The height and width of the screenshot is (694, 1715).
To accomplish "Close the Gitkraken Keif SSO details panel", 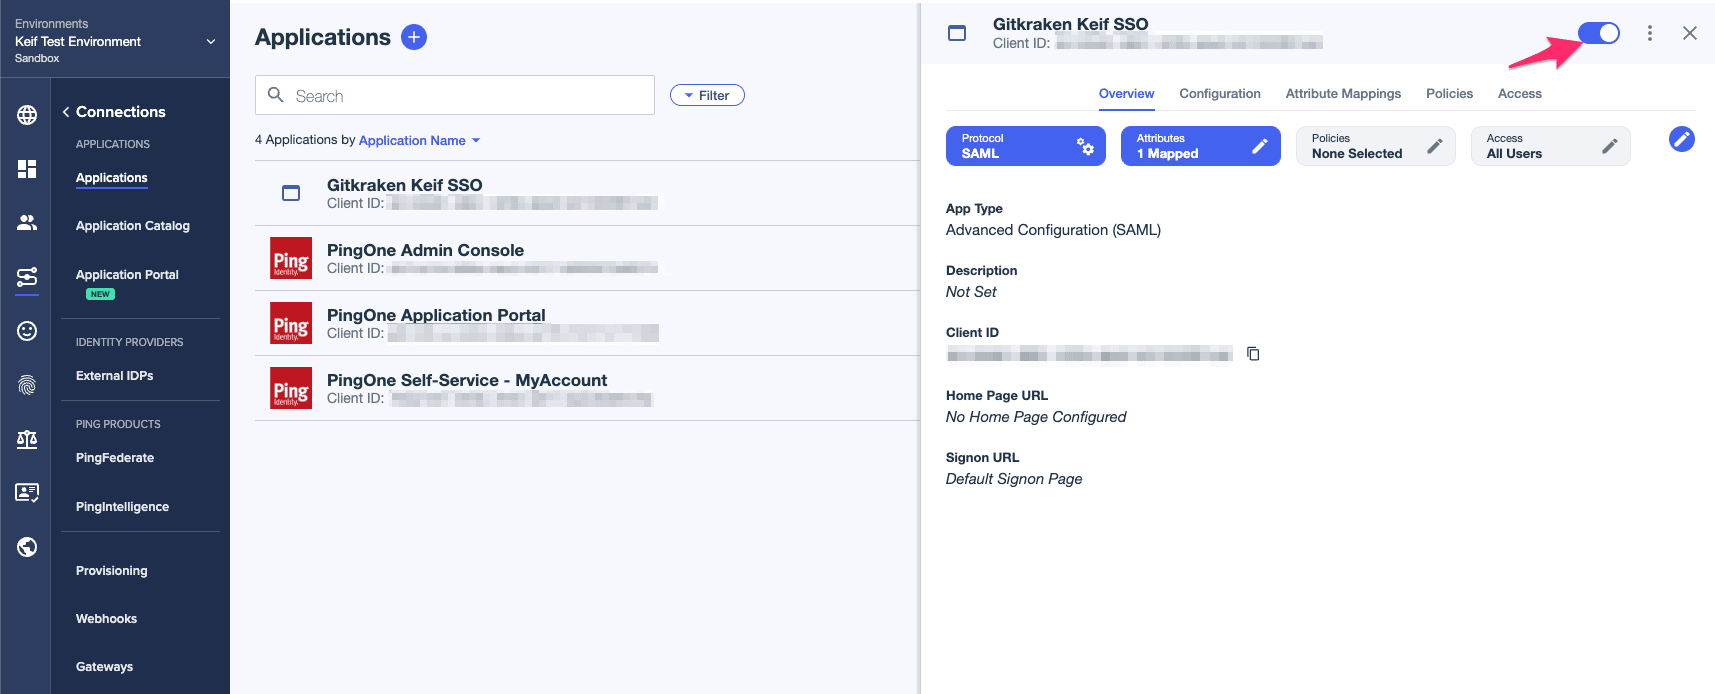I will click(1690, 33).
